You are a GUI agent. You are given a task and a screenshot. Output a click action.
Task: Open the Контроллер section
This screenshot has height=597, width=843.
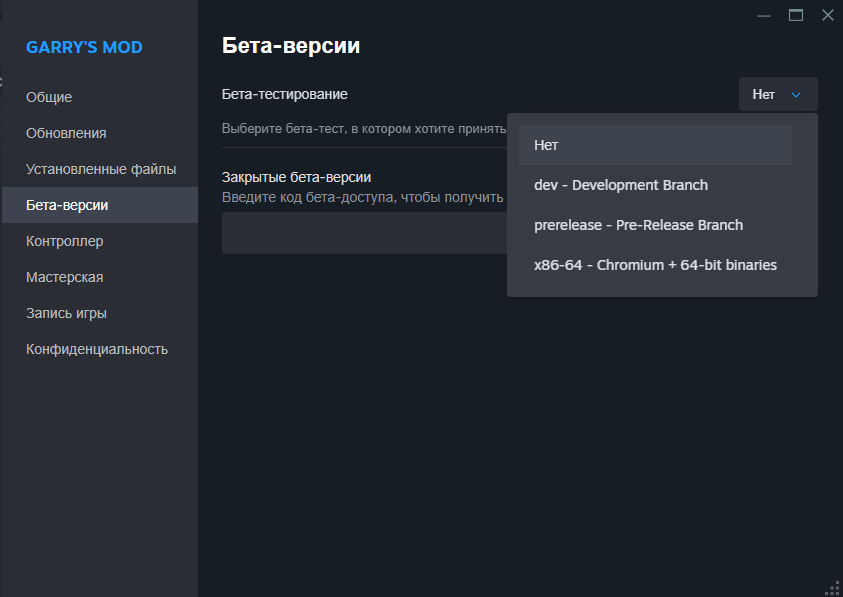[x=100, y=241]
